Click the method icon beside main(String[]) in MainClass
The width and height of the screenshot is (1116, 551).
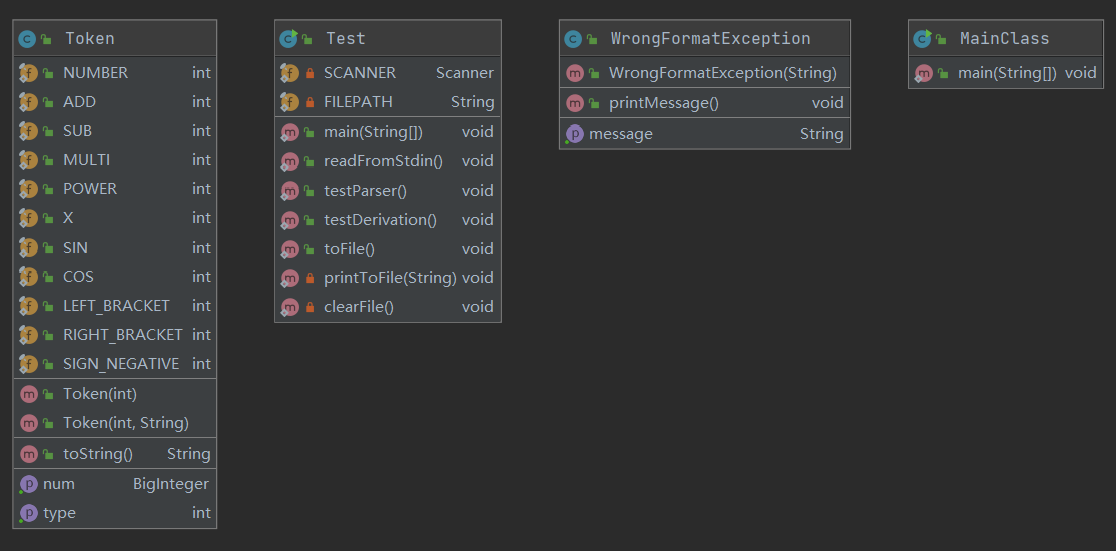point(923,73)
